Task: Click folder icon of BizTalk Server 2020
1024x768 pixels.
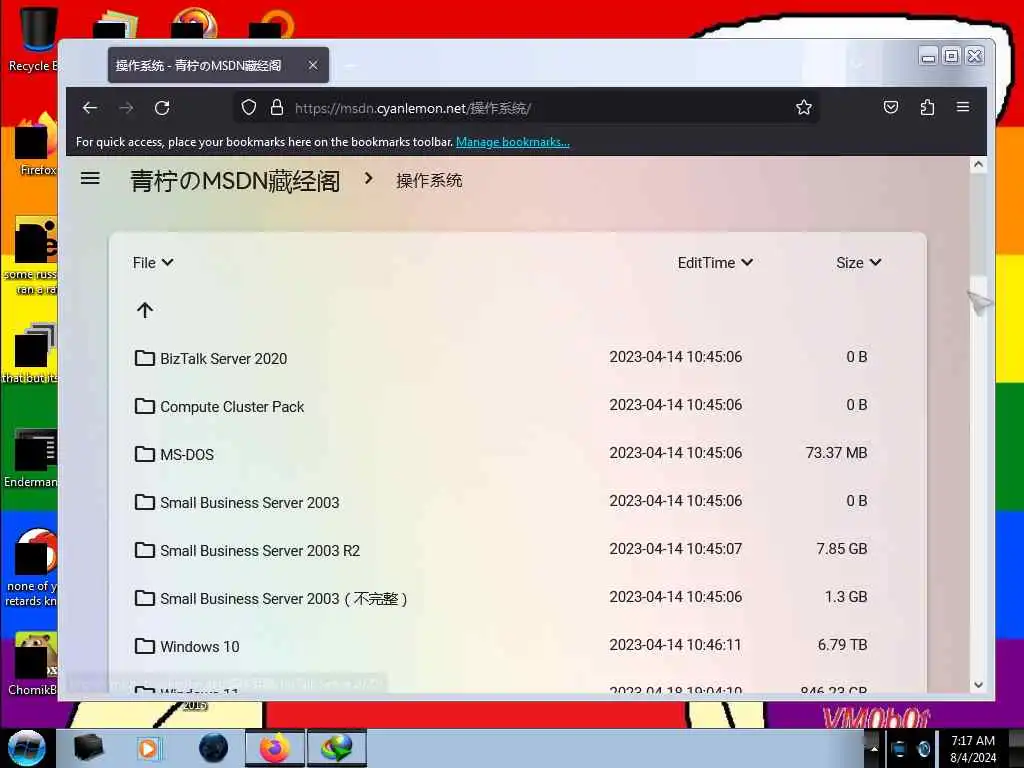Action: point(144,358)
